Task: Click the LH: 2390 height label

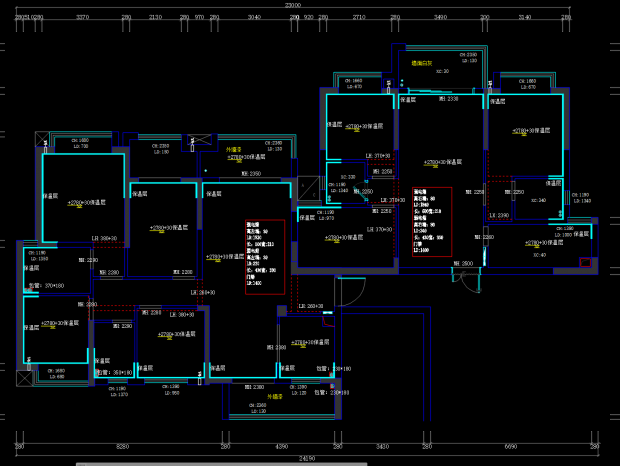Action: click(499, 215)
